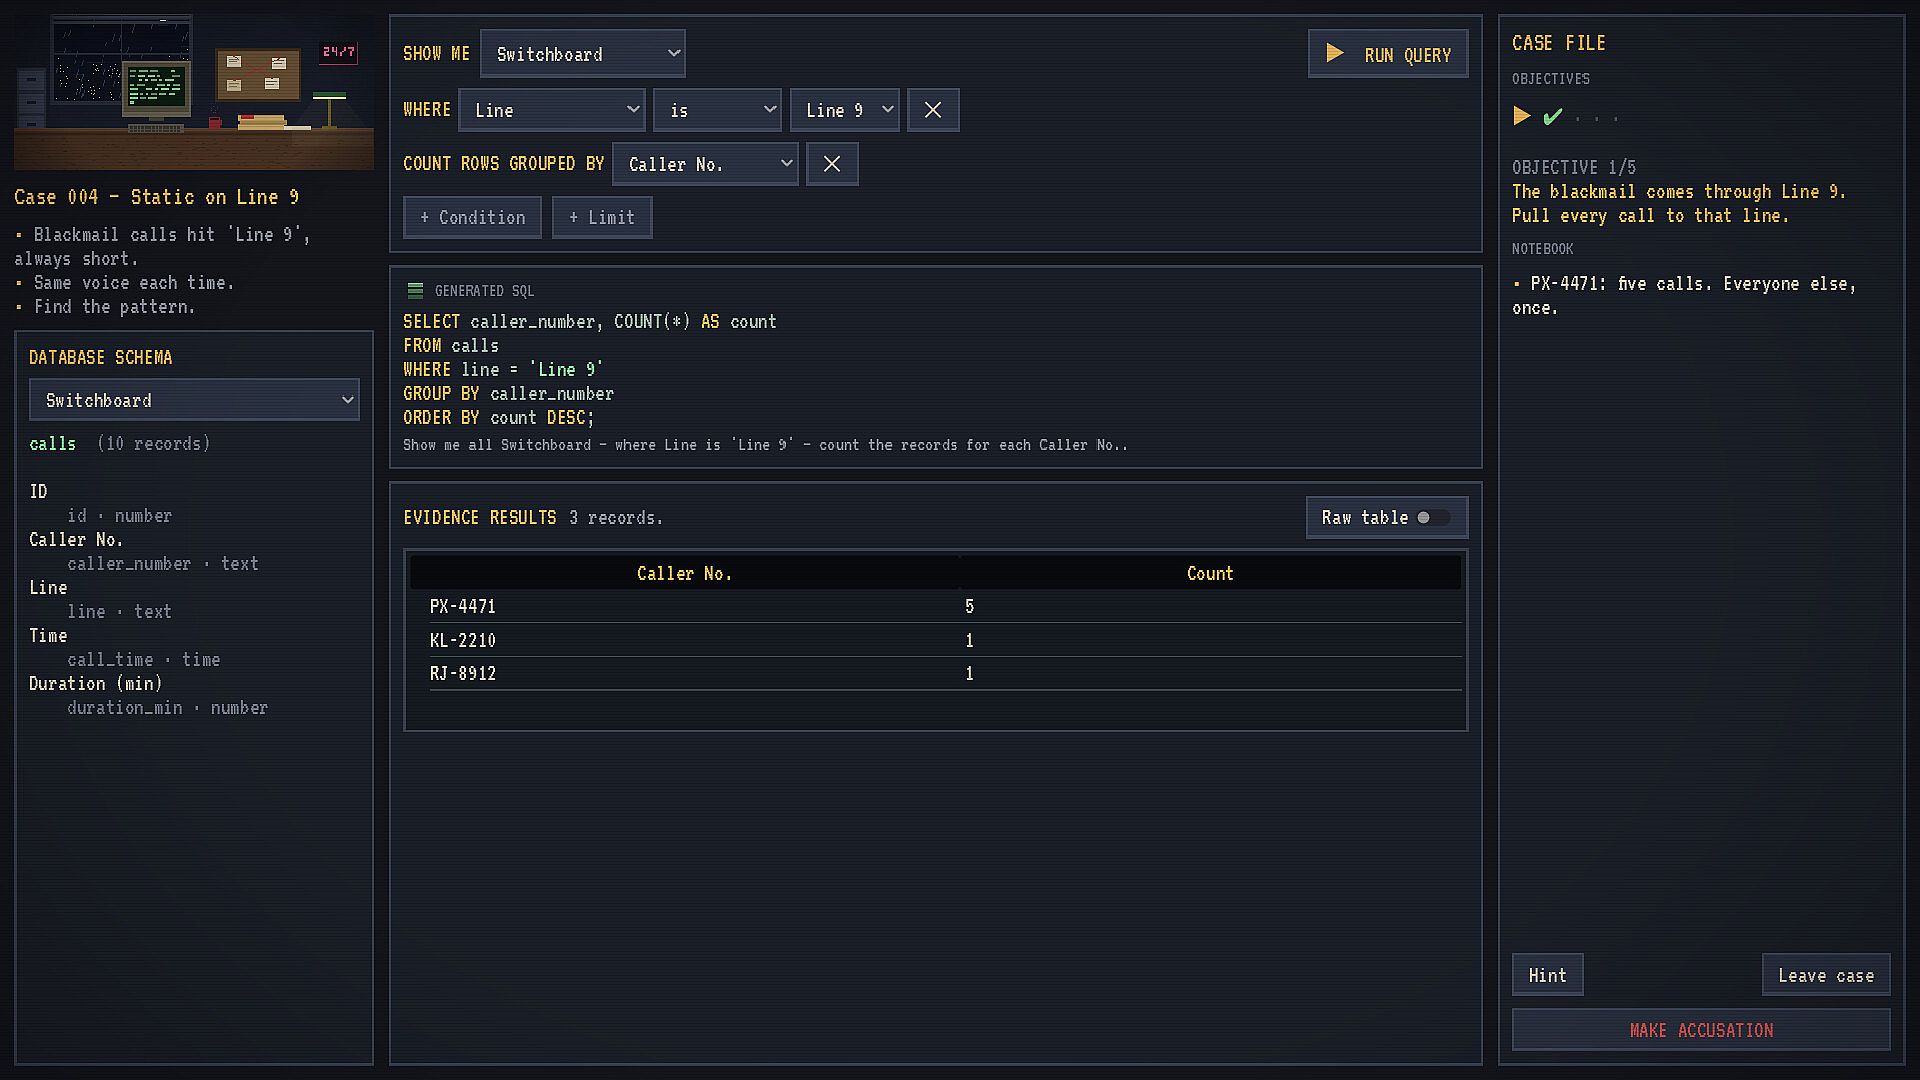The height and width of the screenshot is (1080, 1920).
Task: Open the 'is' operator dropdown
Action: [717, 110]
